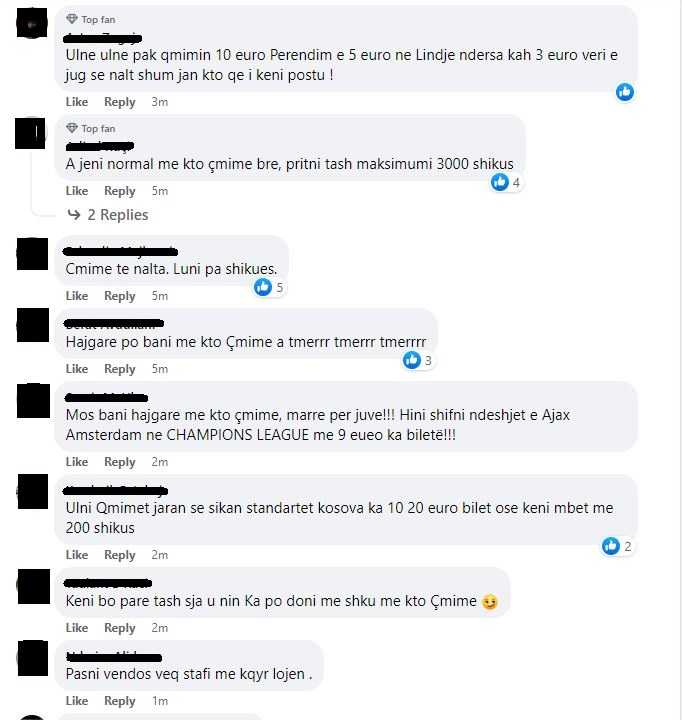Open the thumbs-up count on 'Hajgare po bani' comment
Image resolution: width=682 pixels, height=720 pixels.
[x=417, y=360]
